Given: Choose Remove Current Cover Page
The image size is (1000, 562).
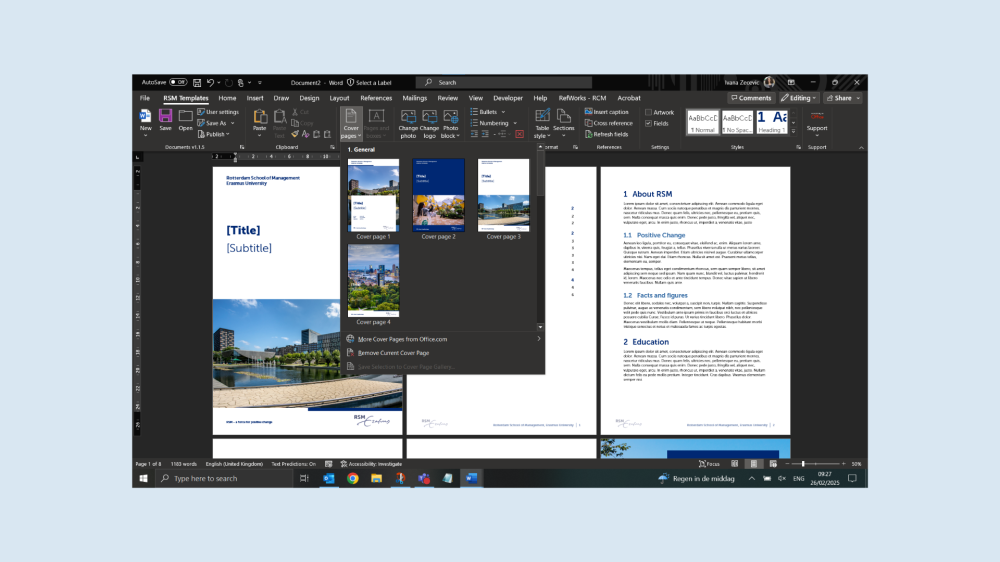Looking at the screenshot, I should [x=394, y=353].
